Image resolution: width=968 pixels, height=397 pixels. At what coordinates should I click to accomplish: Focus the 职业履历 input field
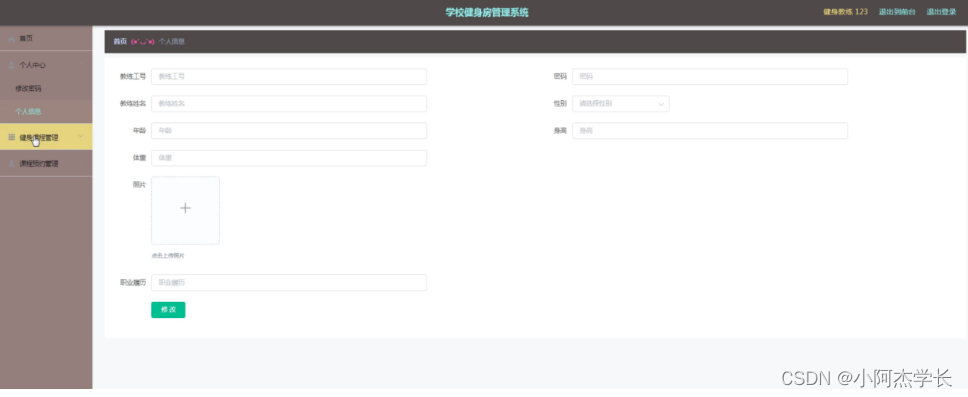(x=289, y=282)
